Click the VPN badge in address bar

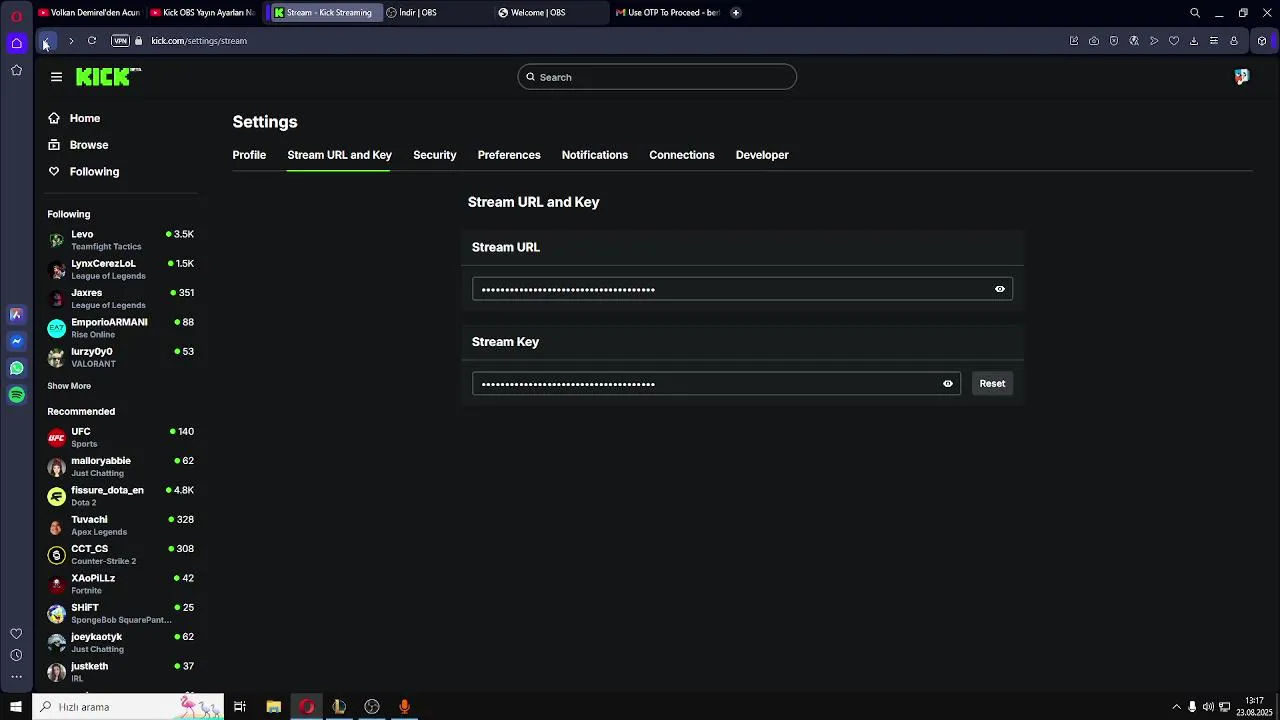tap(120, 41)
